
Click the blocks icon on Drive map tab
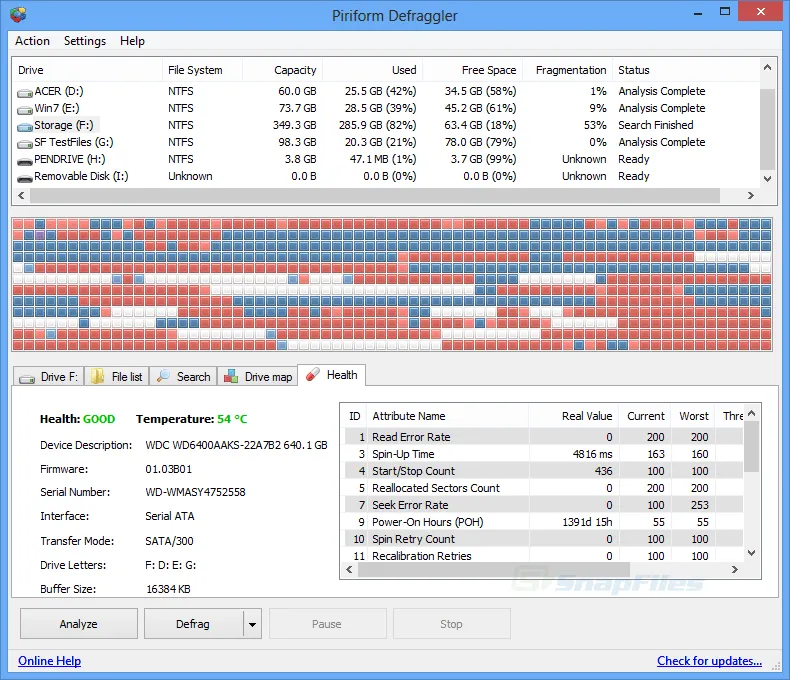231,376
